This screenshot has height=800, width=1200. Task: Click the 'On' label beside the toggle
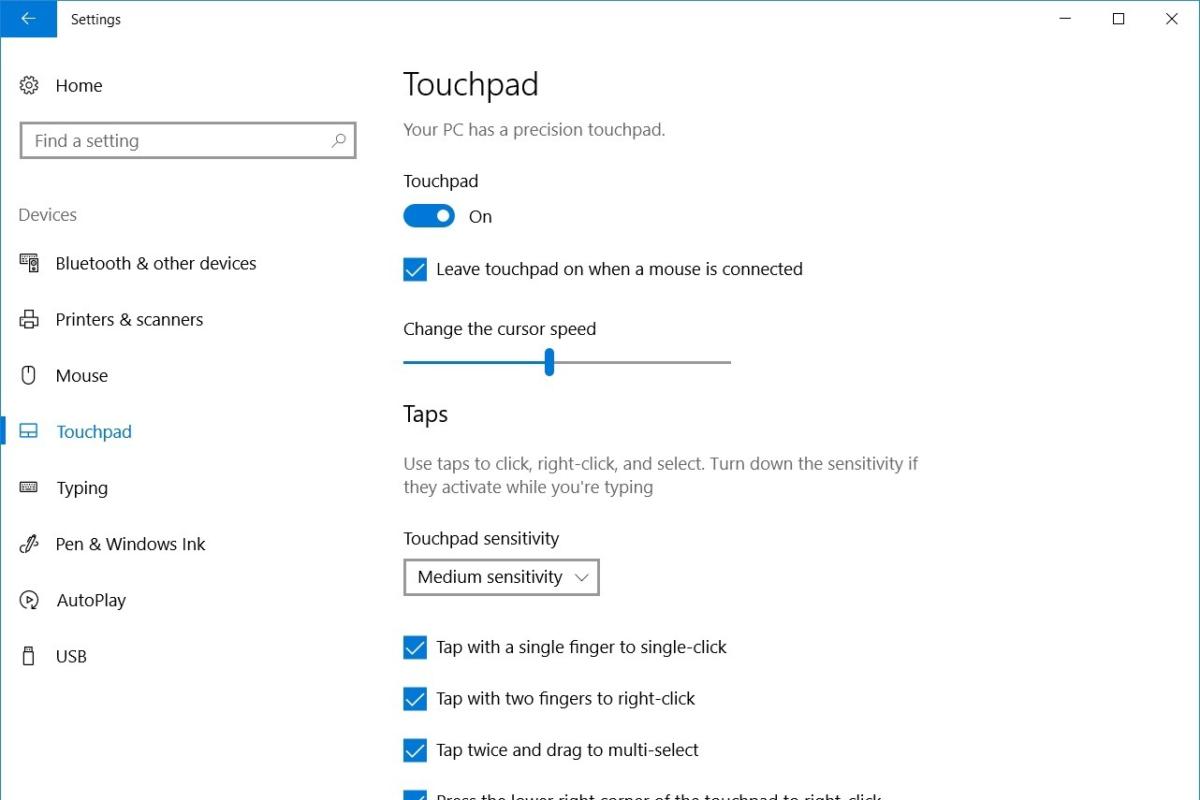tap(480, 217)
